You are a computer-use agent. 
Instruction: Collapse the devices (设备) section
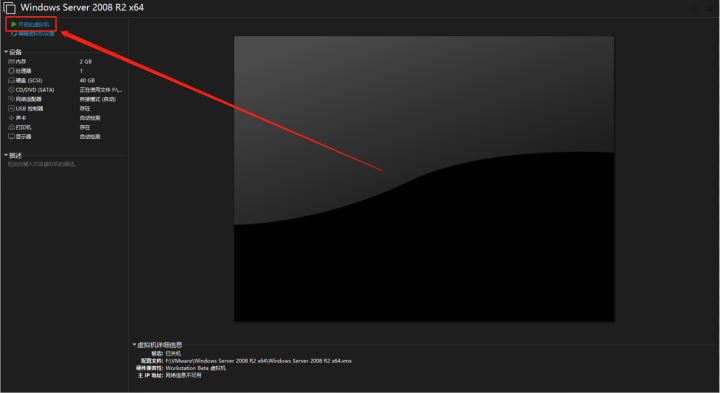pos(6,52)
